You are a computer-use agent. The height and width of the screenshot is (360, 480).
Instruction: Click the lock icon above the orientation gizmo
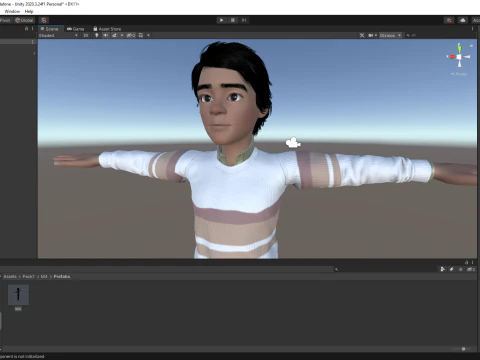pyautogui.click(x=471, y=46)
